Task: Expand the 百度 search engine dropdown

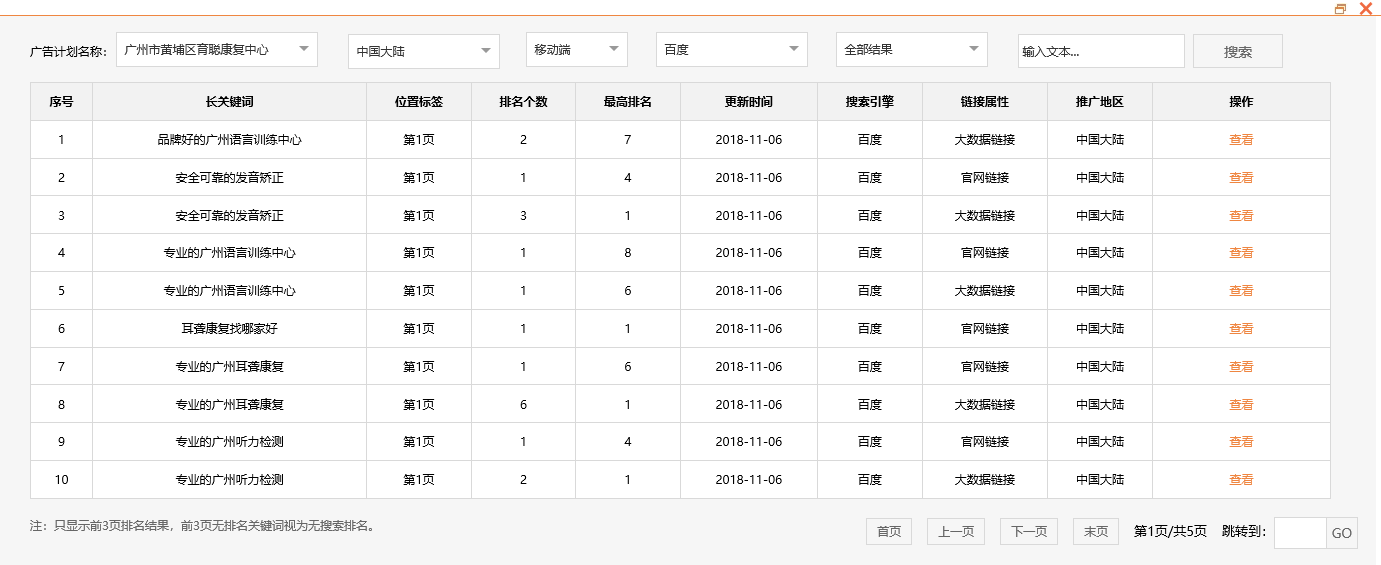Action: (x=732, y=49)
